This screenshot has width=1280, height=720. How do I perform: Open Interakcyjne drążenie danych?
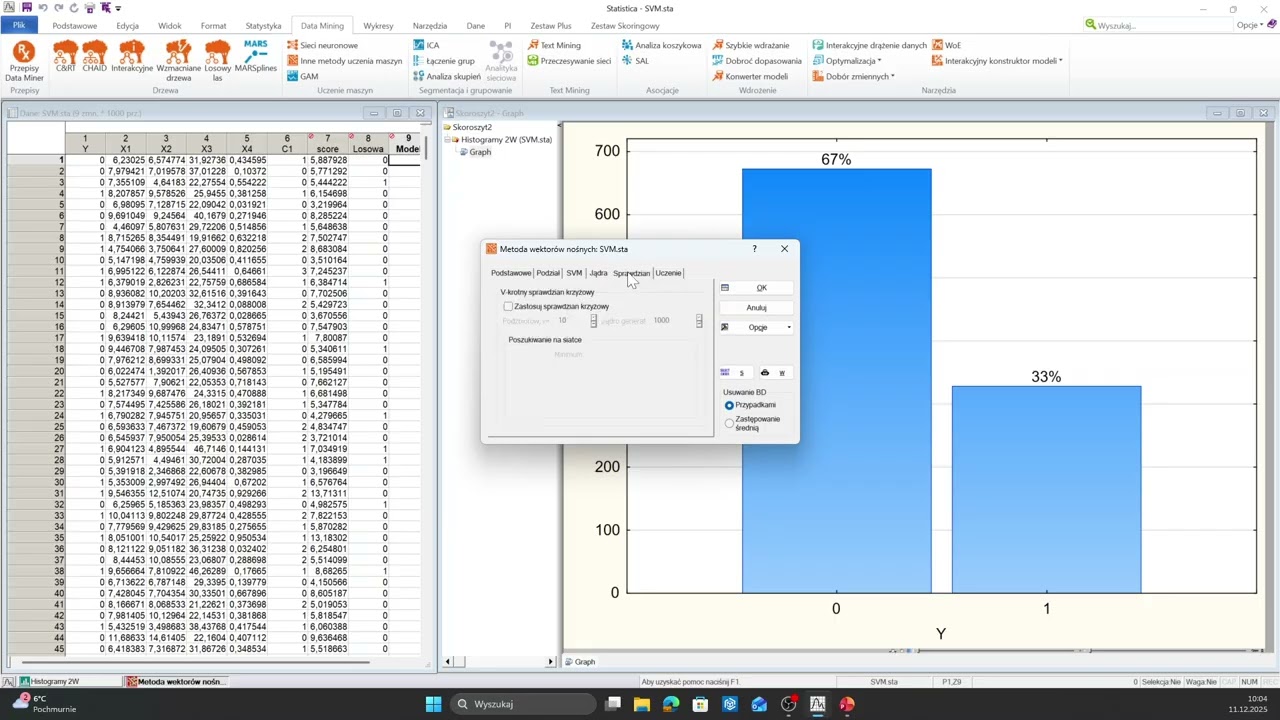(870, 45)
